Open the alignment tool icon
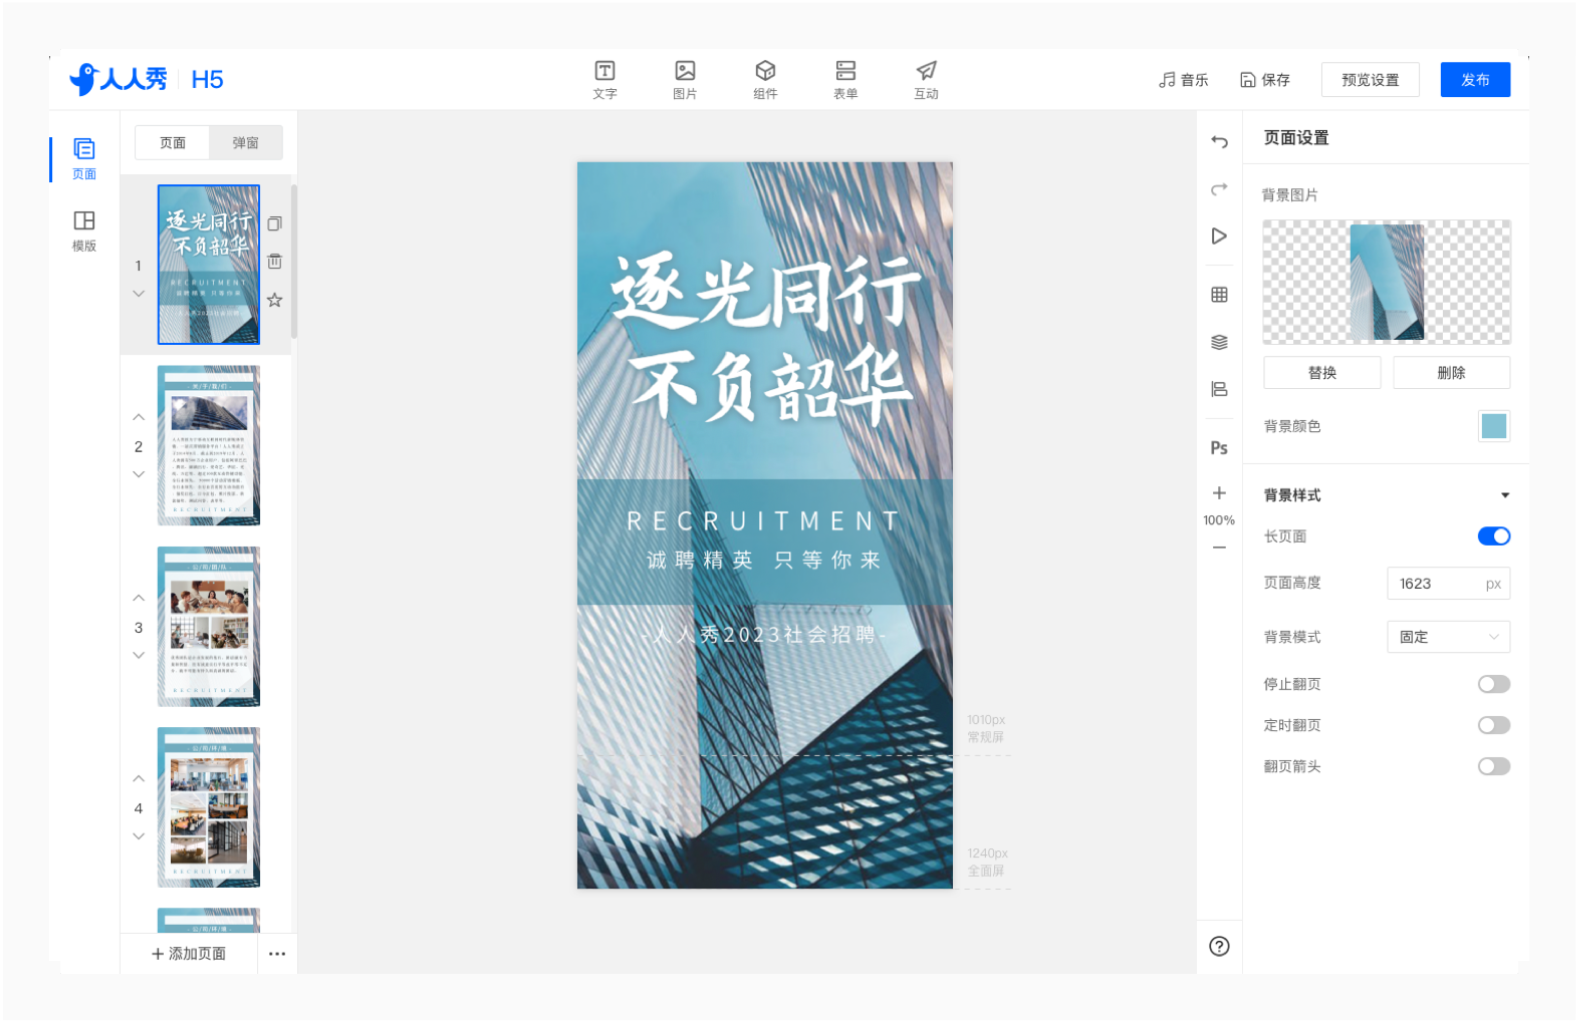Screen dimensions: 1577x1024 [x=1219, y=389]
